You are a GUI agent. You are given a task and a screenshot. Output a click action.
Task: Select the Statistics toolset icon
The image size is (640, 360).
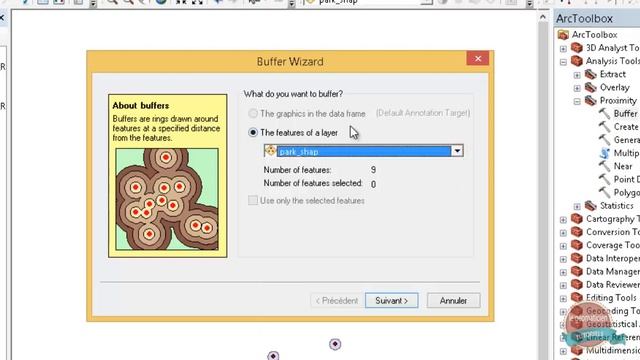(x=591, y=206)
